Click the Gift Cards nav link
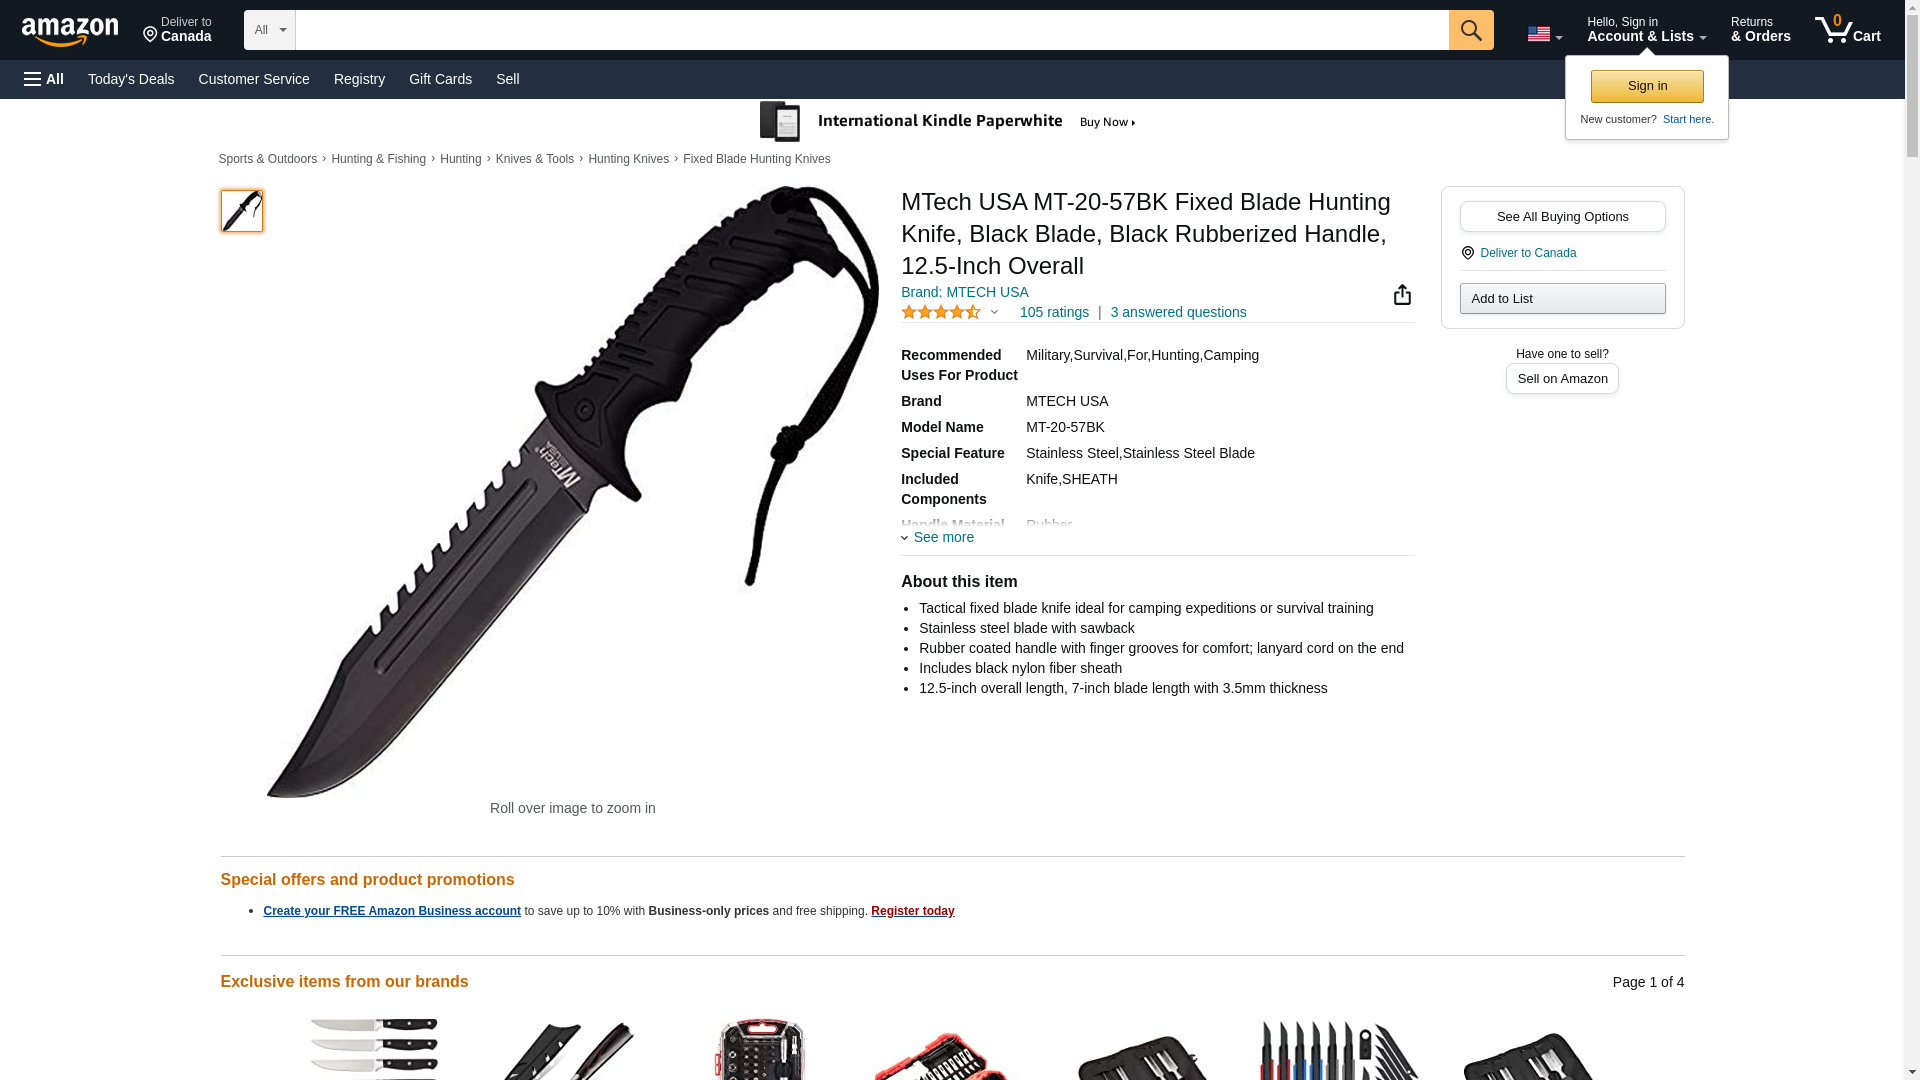The width and height of the screenshot is (1920, 1080). point(440,79)
